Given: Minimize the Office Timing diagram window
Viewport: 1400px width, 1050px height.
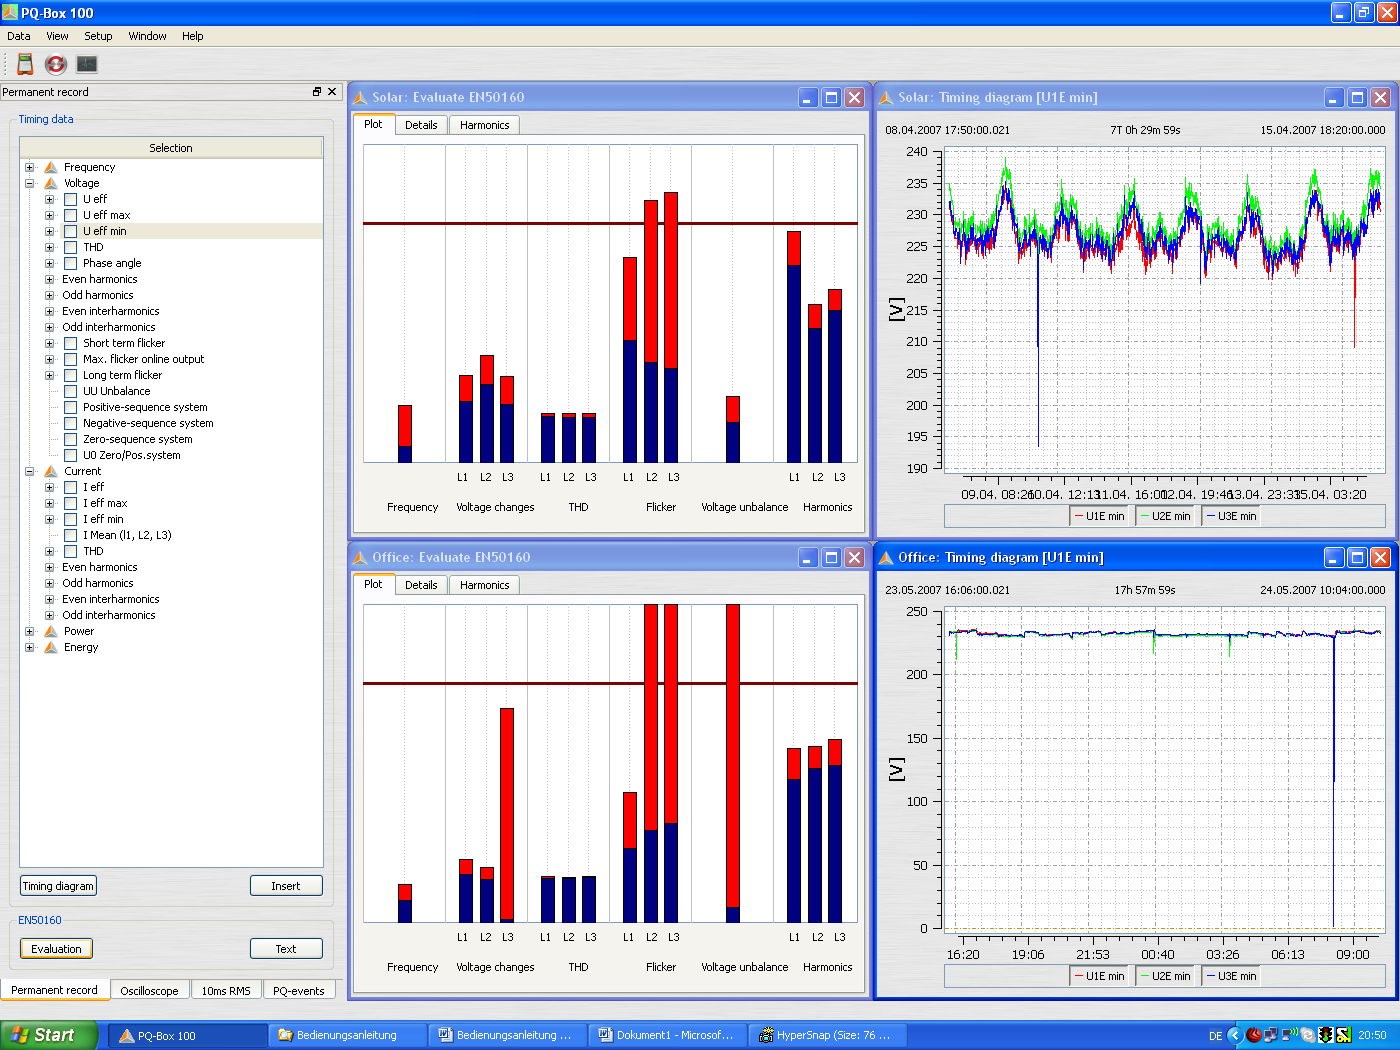Looking at the screenshot, I should pyautogui.click(x=1334, y=557).
